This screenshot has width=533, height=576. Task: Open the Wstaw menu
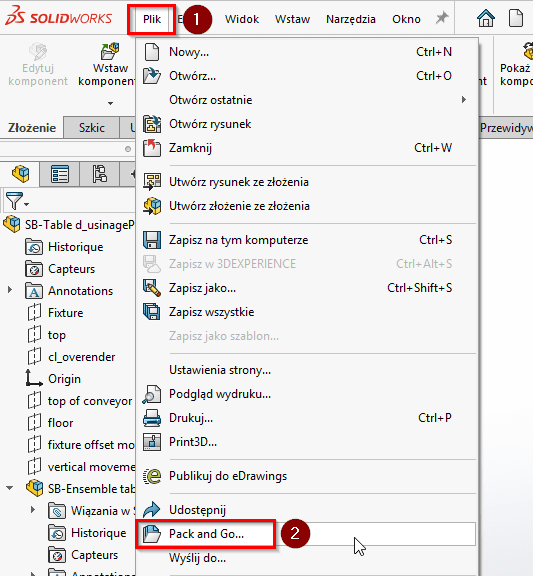(x=292, y=19)
